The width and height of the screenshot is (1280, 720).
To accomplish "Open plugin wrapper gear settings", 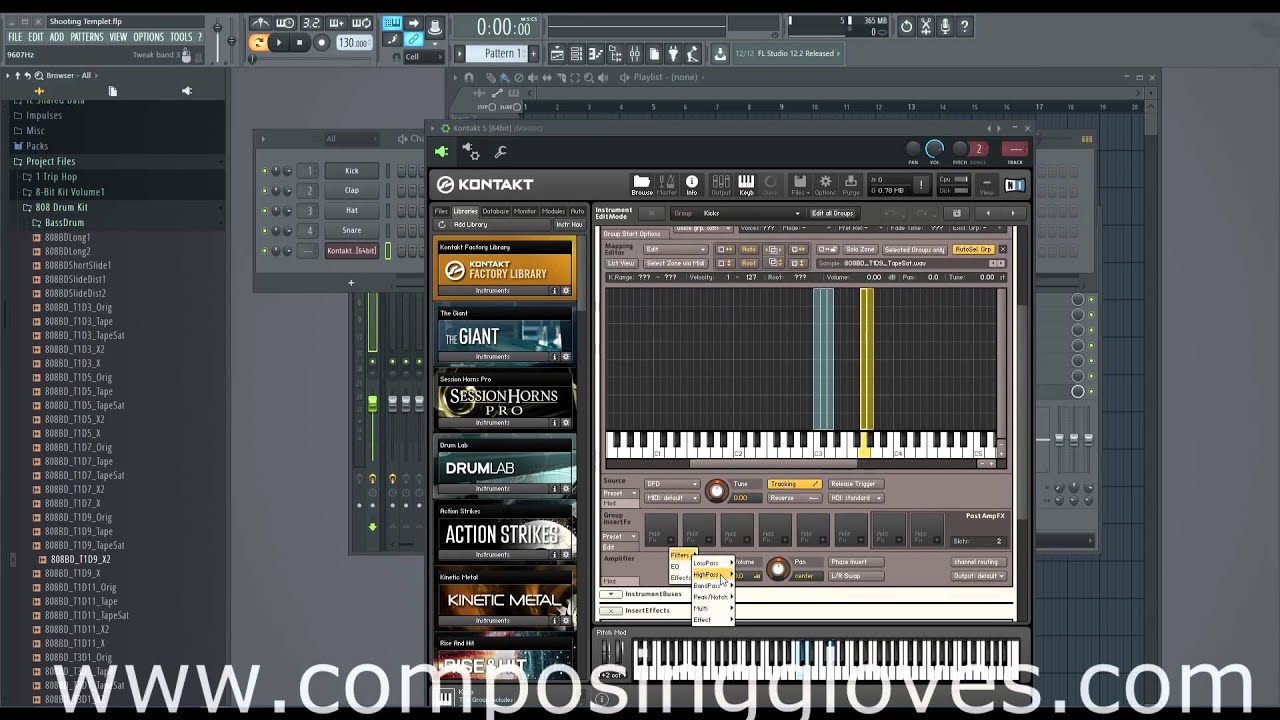I will coord(471,152).
